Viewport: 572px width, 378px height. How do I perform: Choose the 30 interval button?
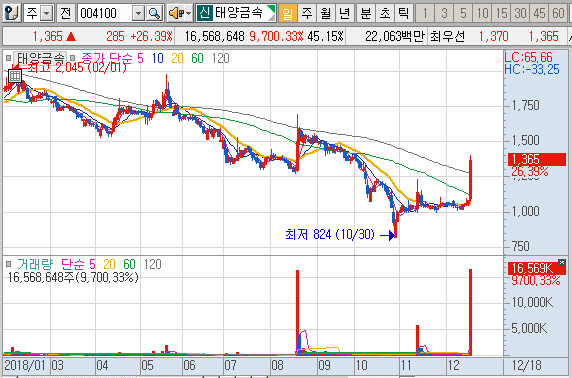click(x=520, y=14)
